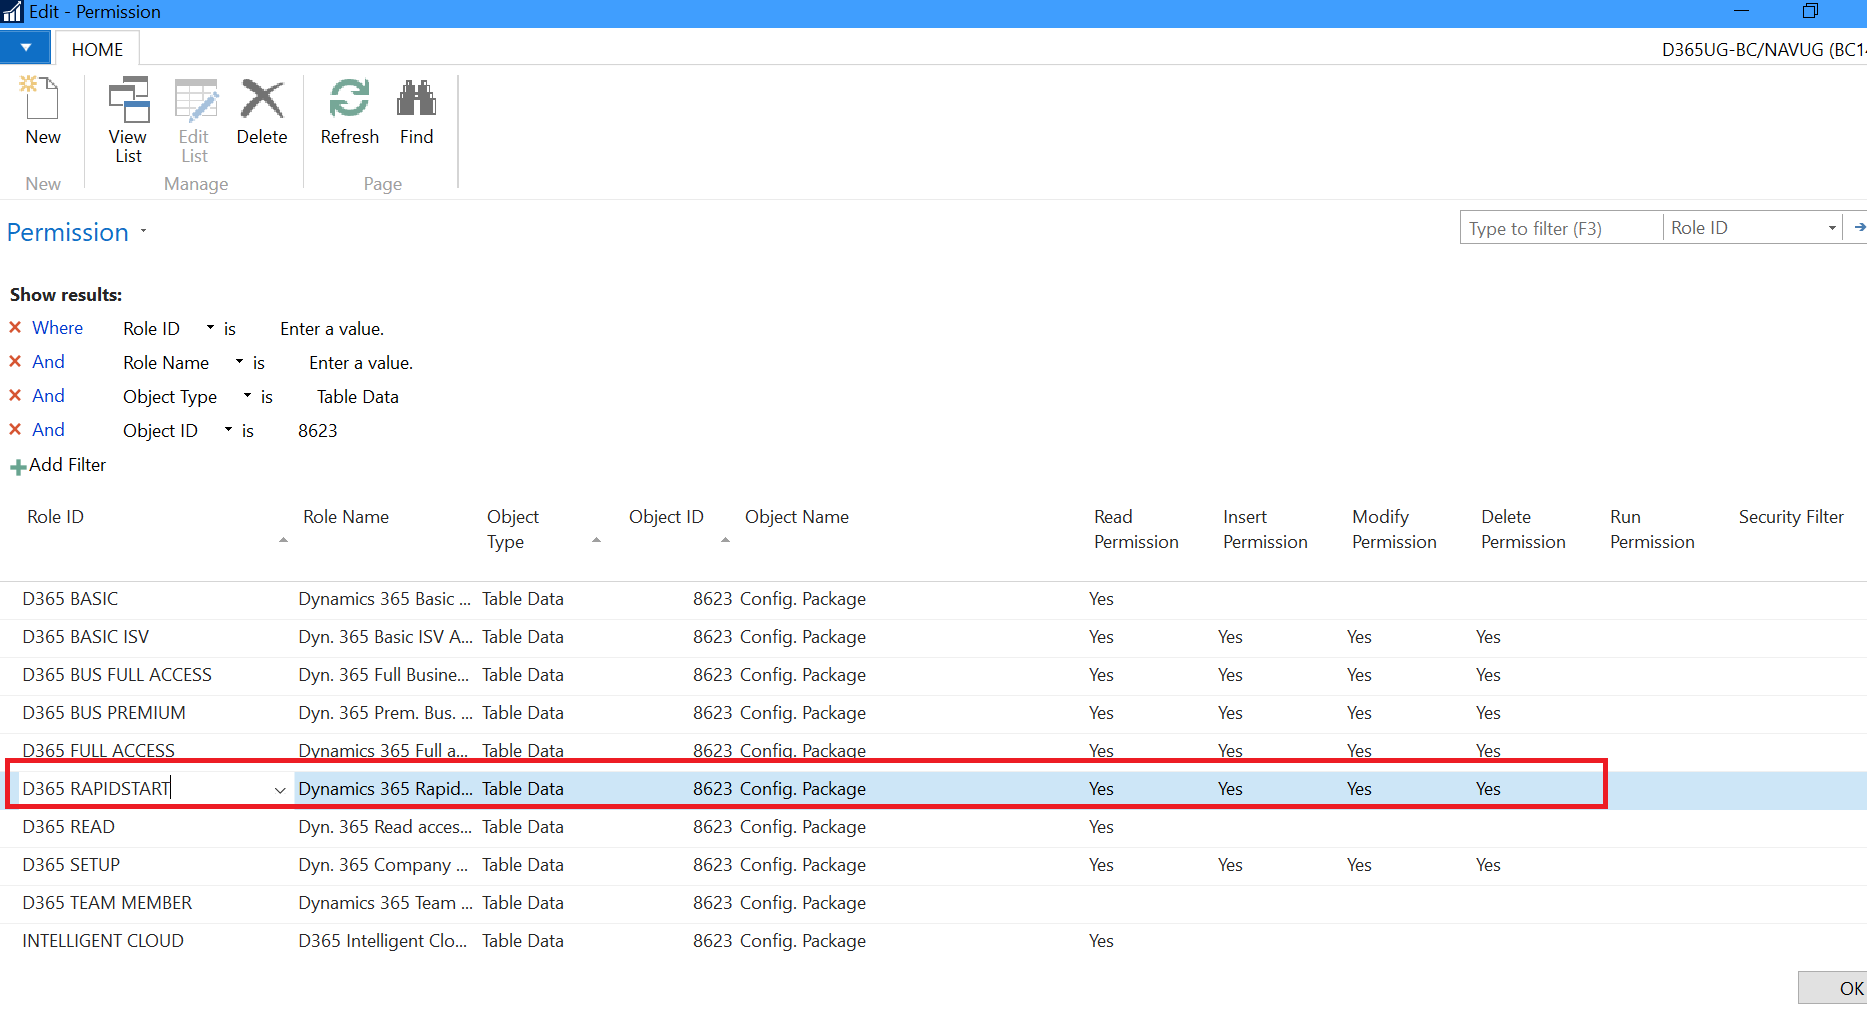Click Config. Package for D365 TEAM MEMBER
This screenshot has height=1013, width=1867.
803,903
